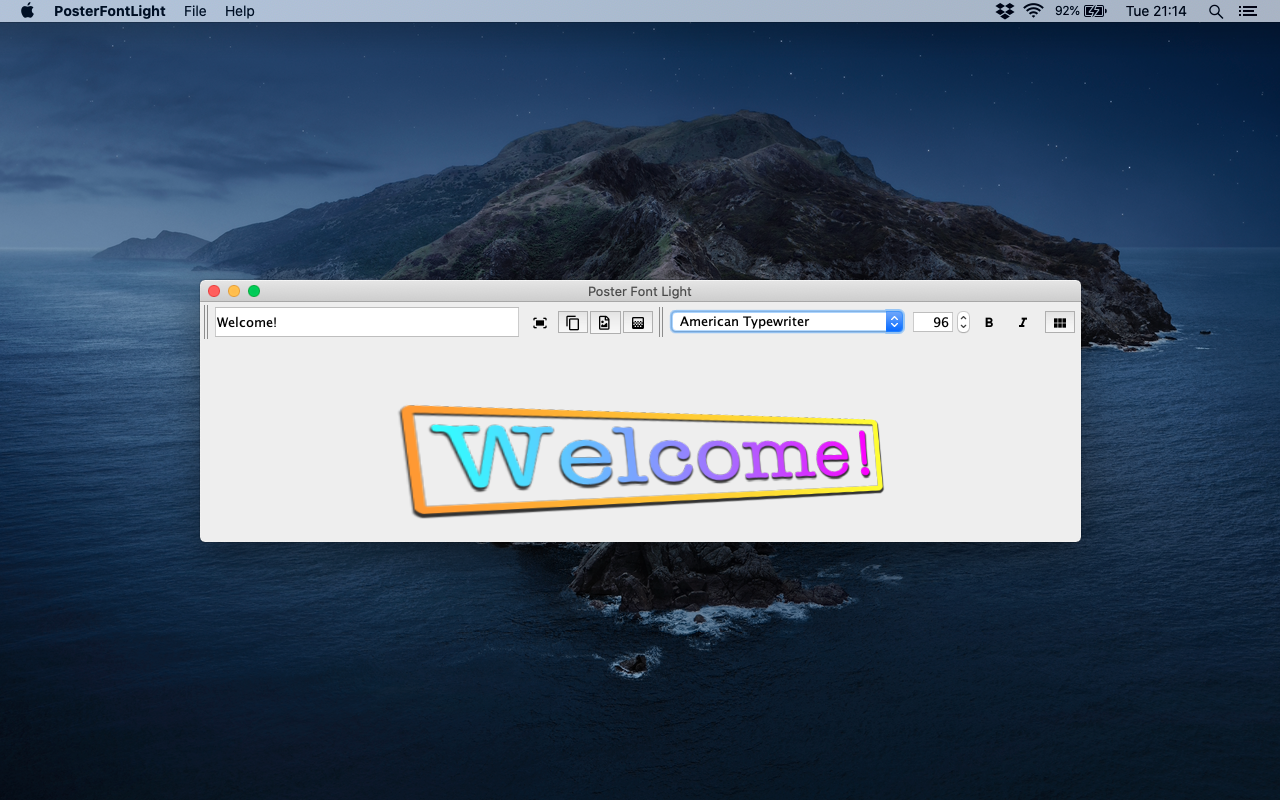Open the American Typewriter font dropdown

(x=787, y=321)
